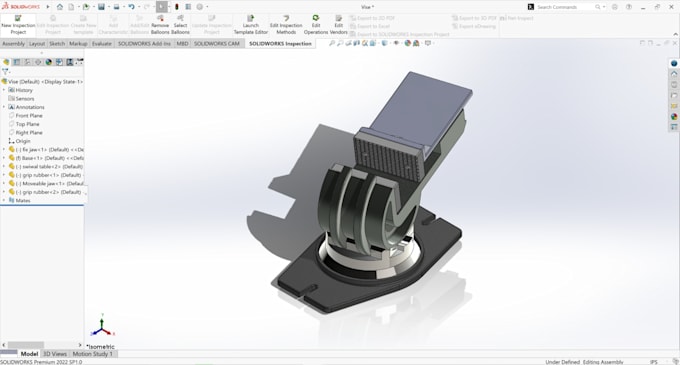Viewport: 680px width, 365px height.
Task: Click the File Properties icon
Action: (188, 7)
